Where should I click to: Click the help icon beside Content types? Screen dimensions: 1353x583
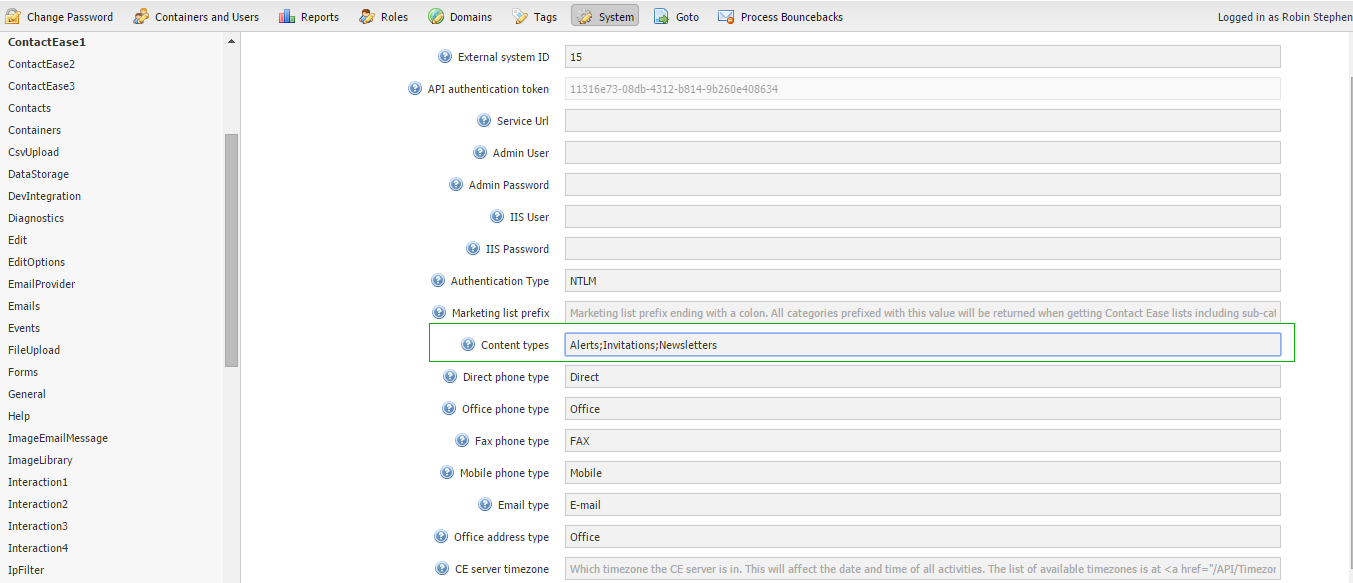[468, 345]
